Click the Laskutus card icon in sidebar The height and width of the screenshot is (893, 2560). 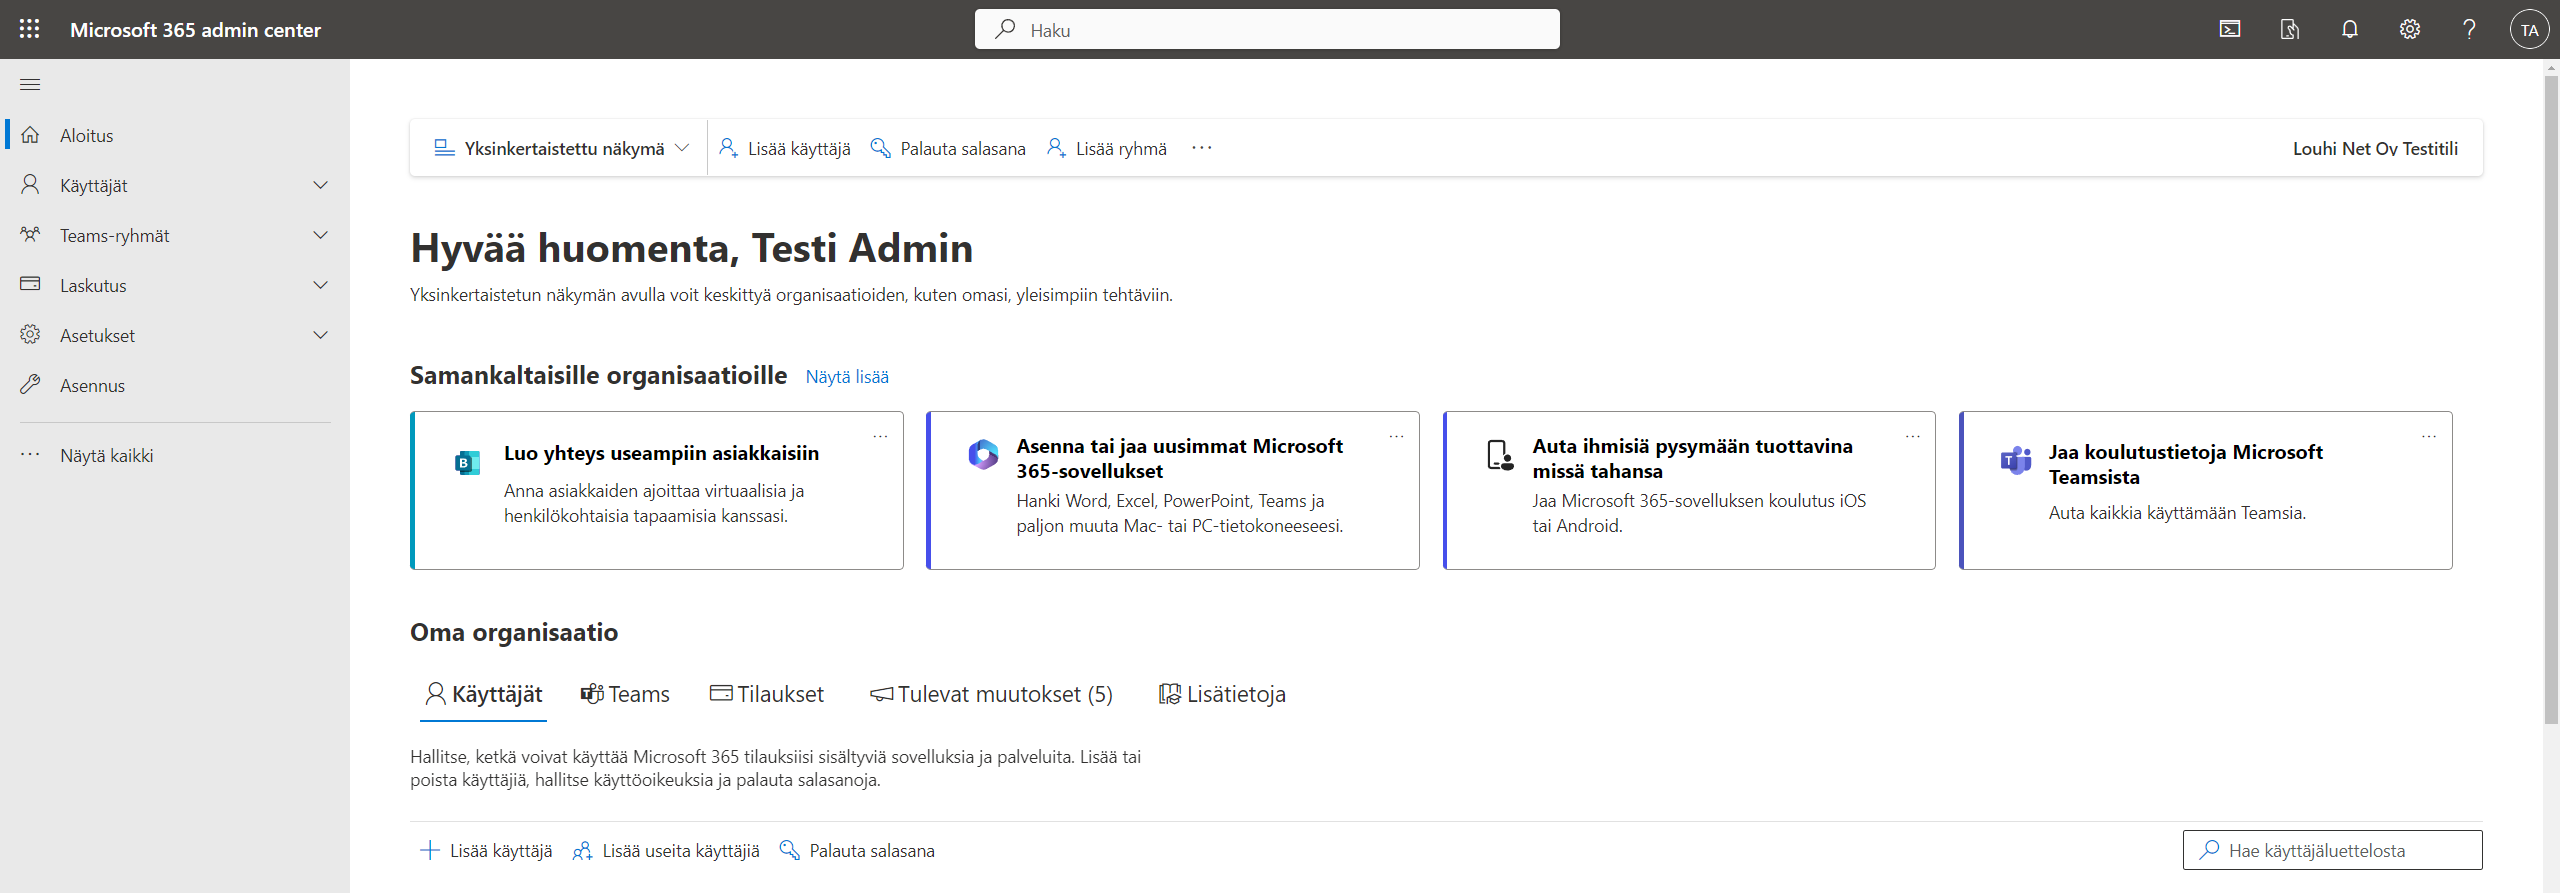30,284
